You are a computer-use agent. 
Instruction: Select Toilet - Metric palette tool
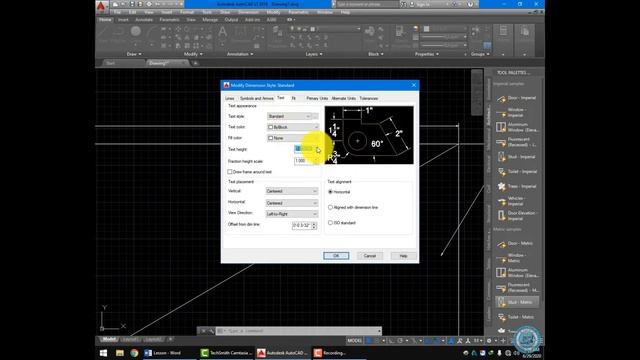click(516, 317)
